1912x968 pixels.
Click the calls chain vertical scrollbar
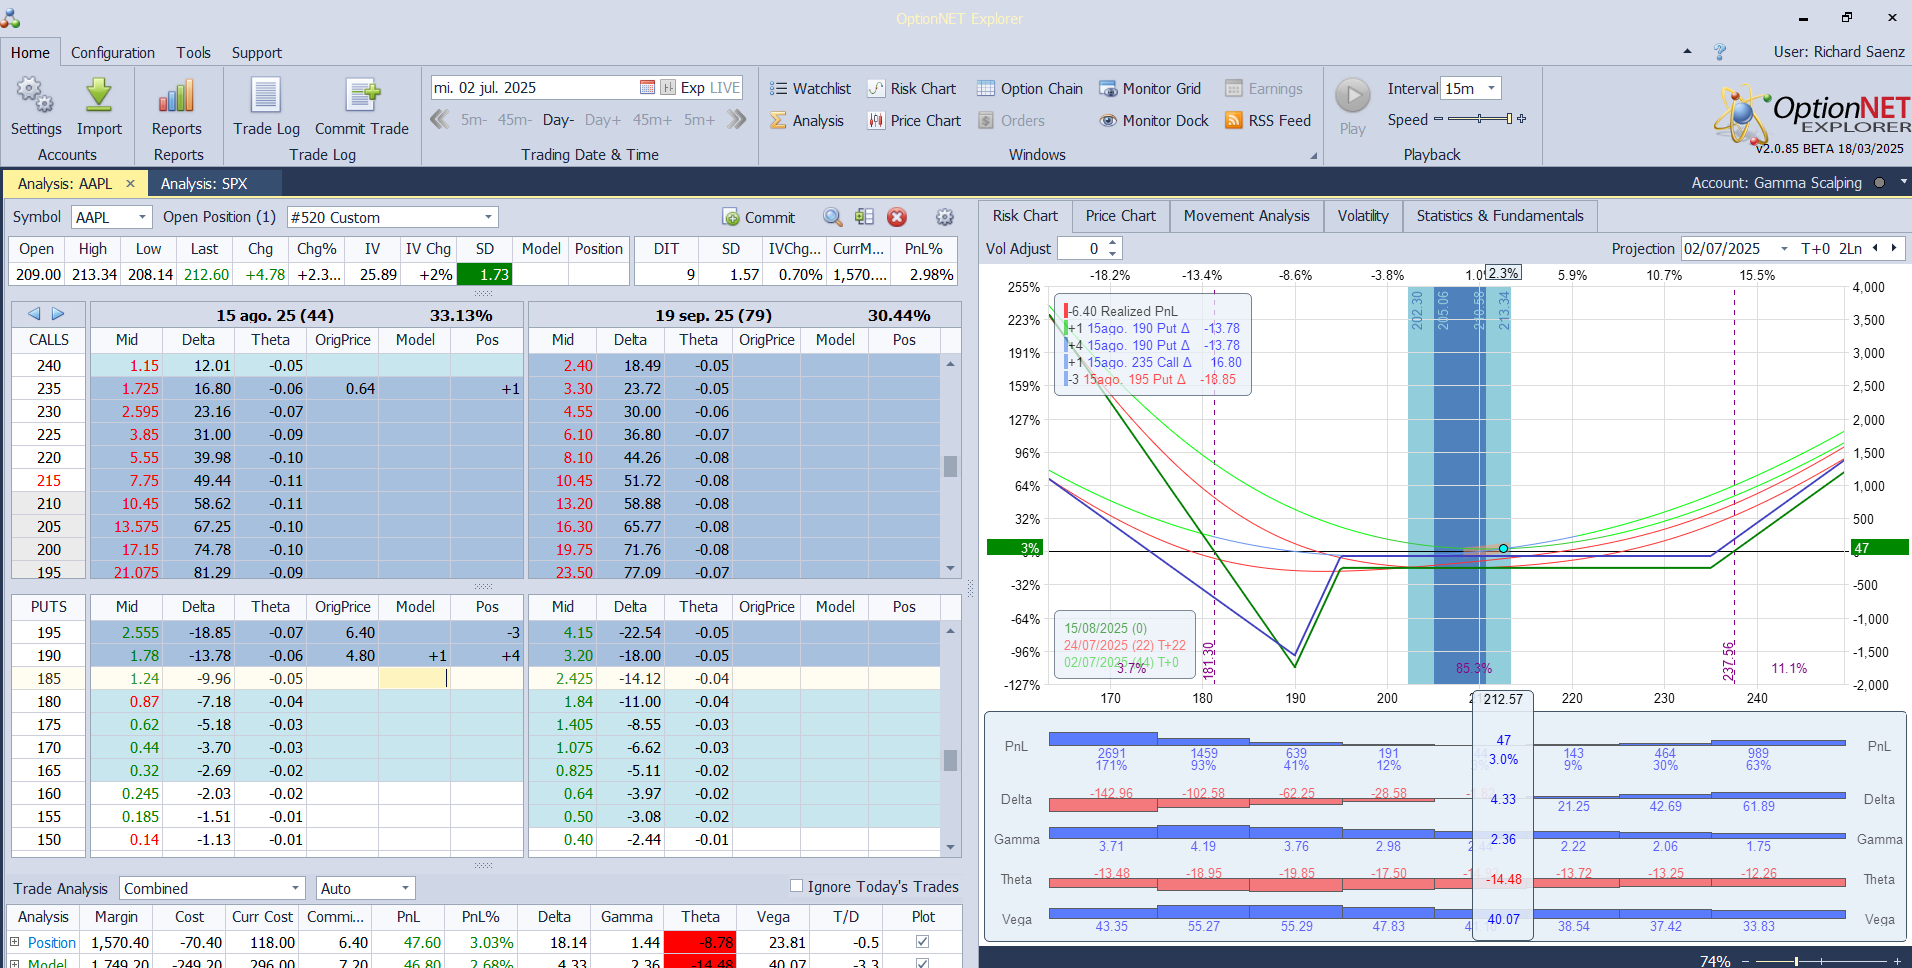[950, 466]
